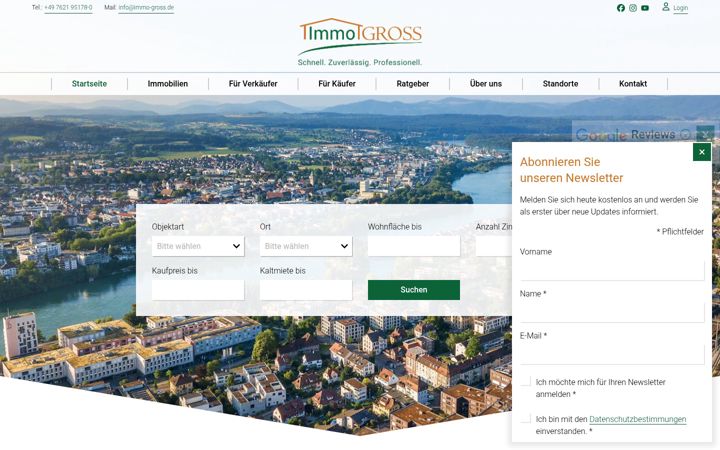Viewport: 720px width, 450px height.
Task: Go to the Startseite menu item
Action: pyautogui.click(x=89, y=84)
